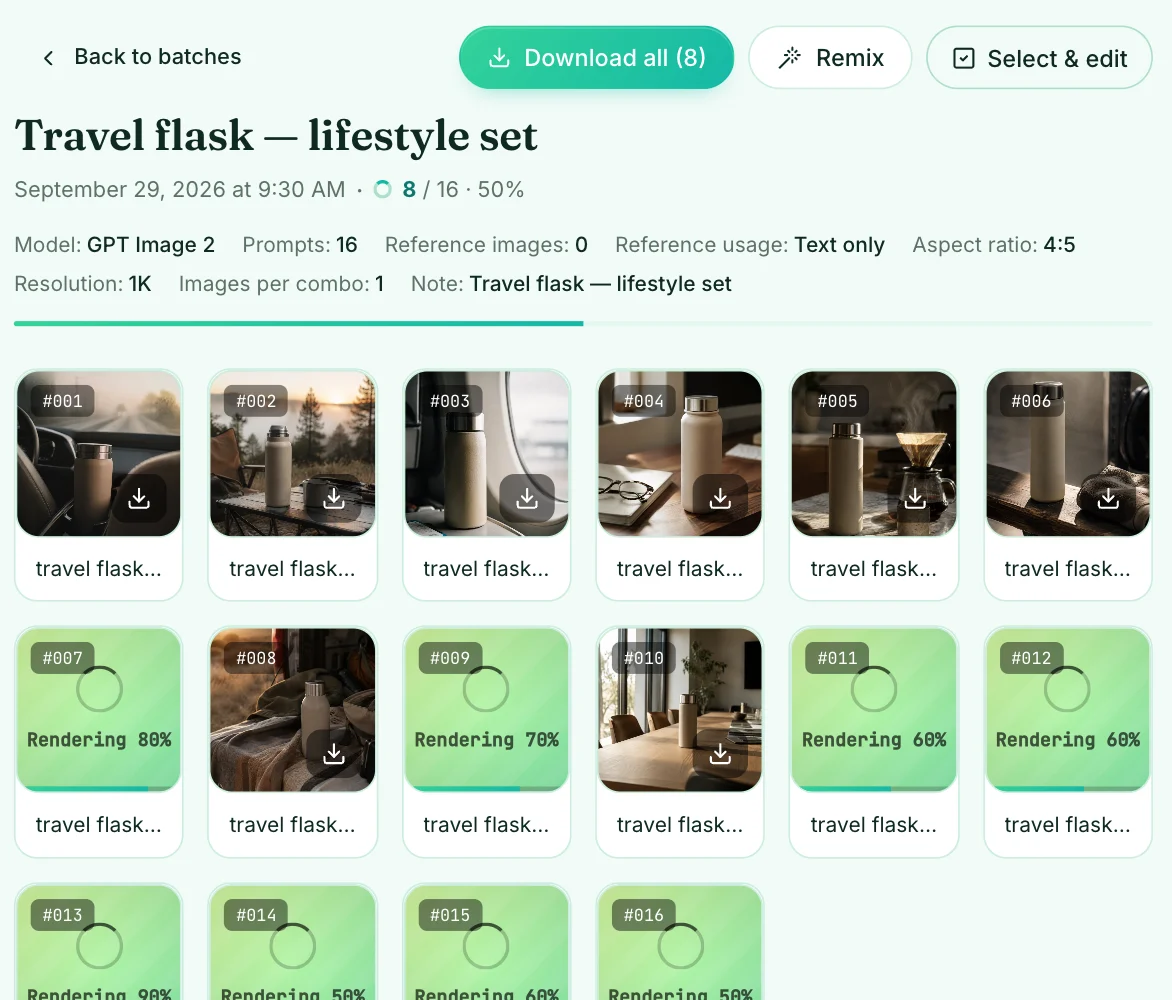Click the back chevron arrow icon
Image resolution: width=1172 pixels, height=1000 pixels.
[49, 58]
